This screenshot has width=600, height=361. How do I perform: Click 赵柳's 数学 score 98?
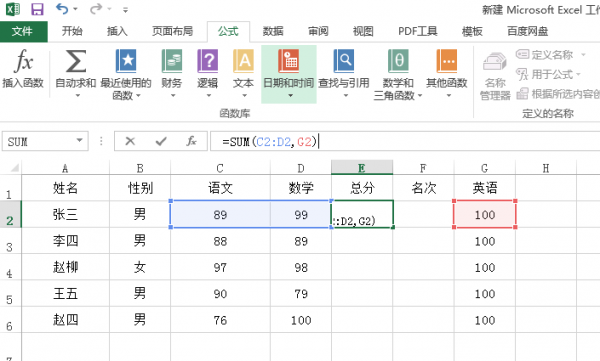[x=301, y=267]
